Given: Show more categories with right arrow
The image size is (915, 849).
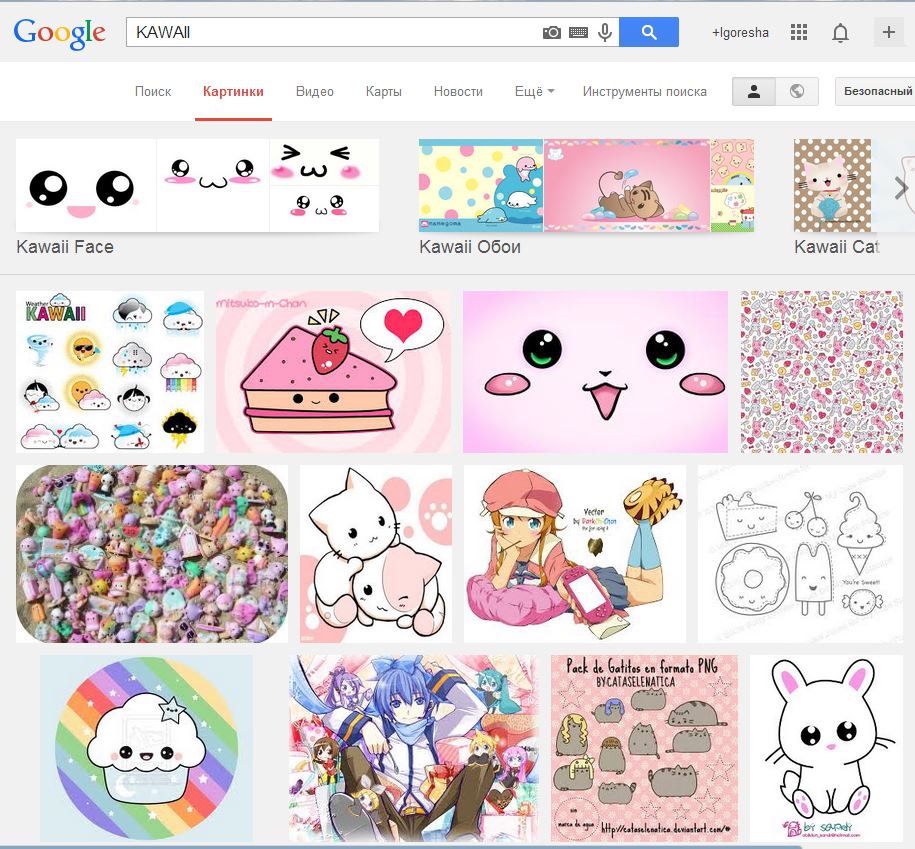Looking at the screenshot, I should tap(901, 188).
